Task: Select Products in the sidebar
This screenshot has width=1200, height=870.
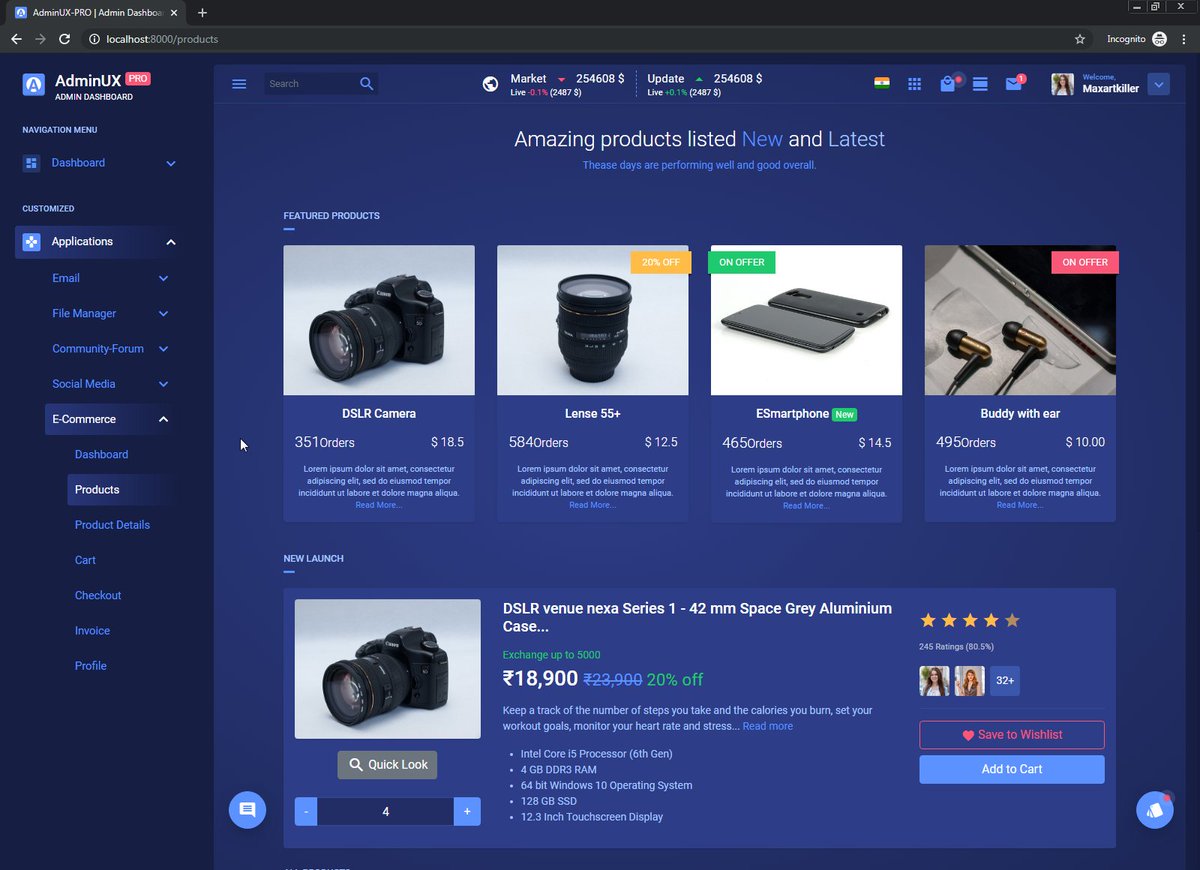Action: [x=97, y=489]
